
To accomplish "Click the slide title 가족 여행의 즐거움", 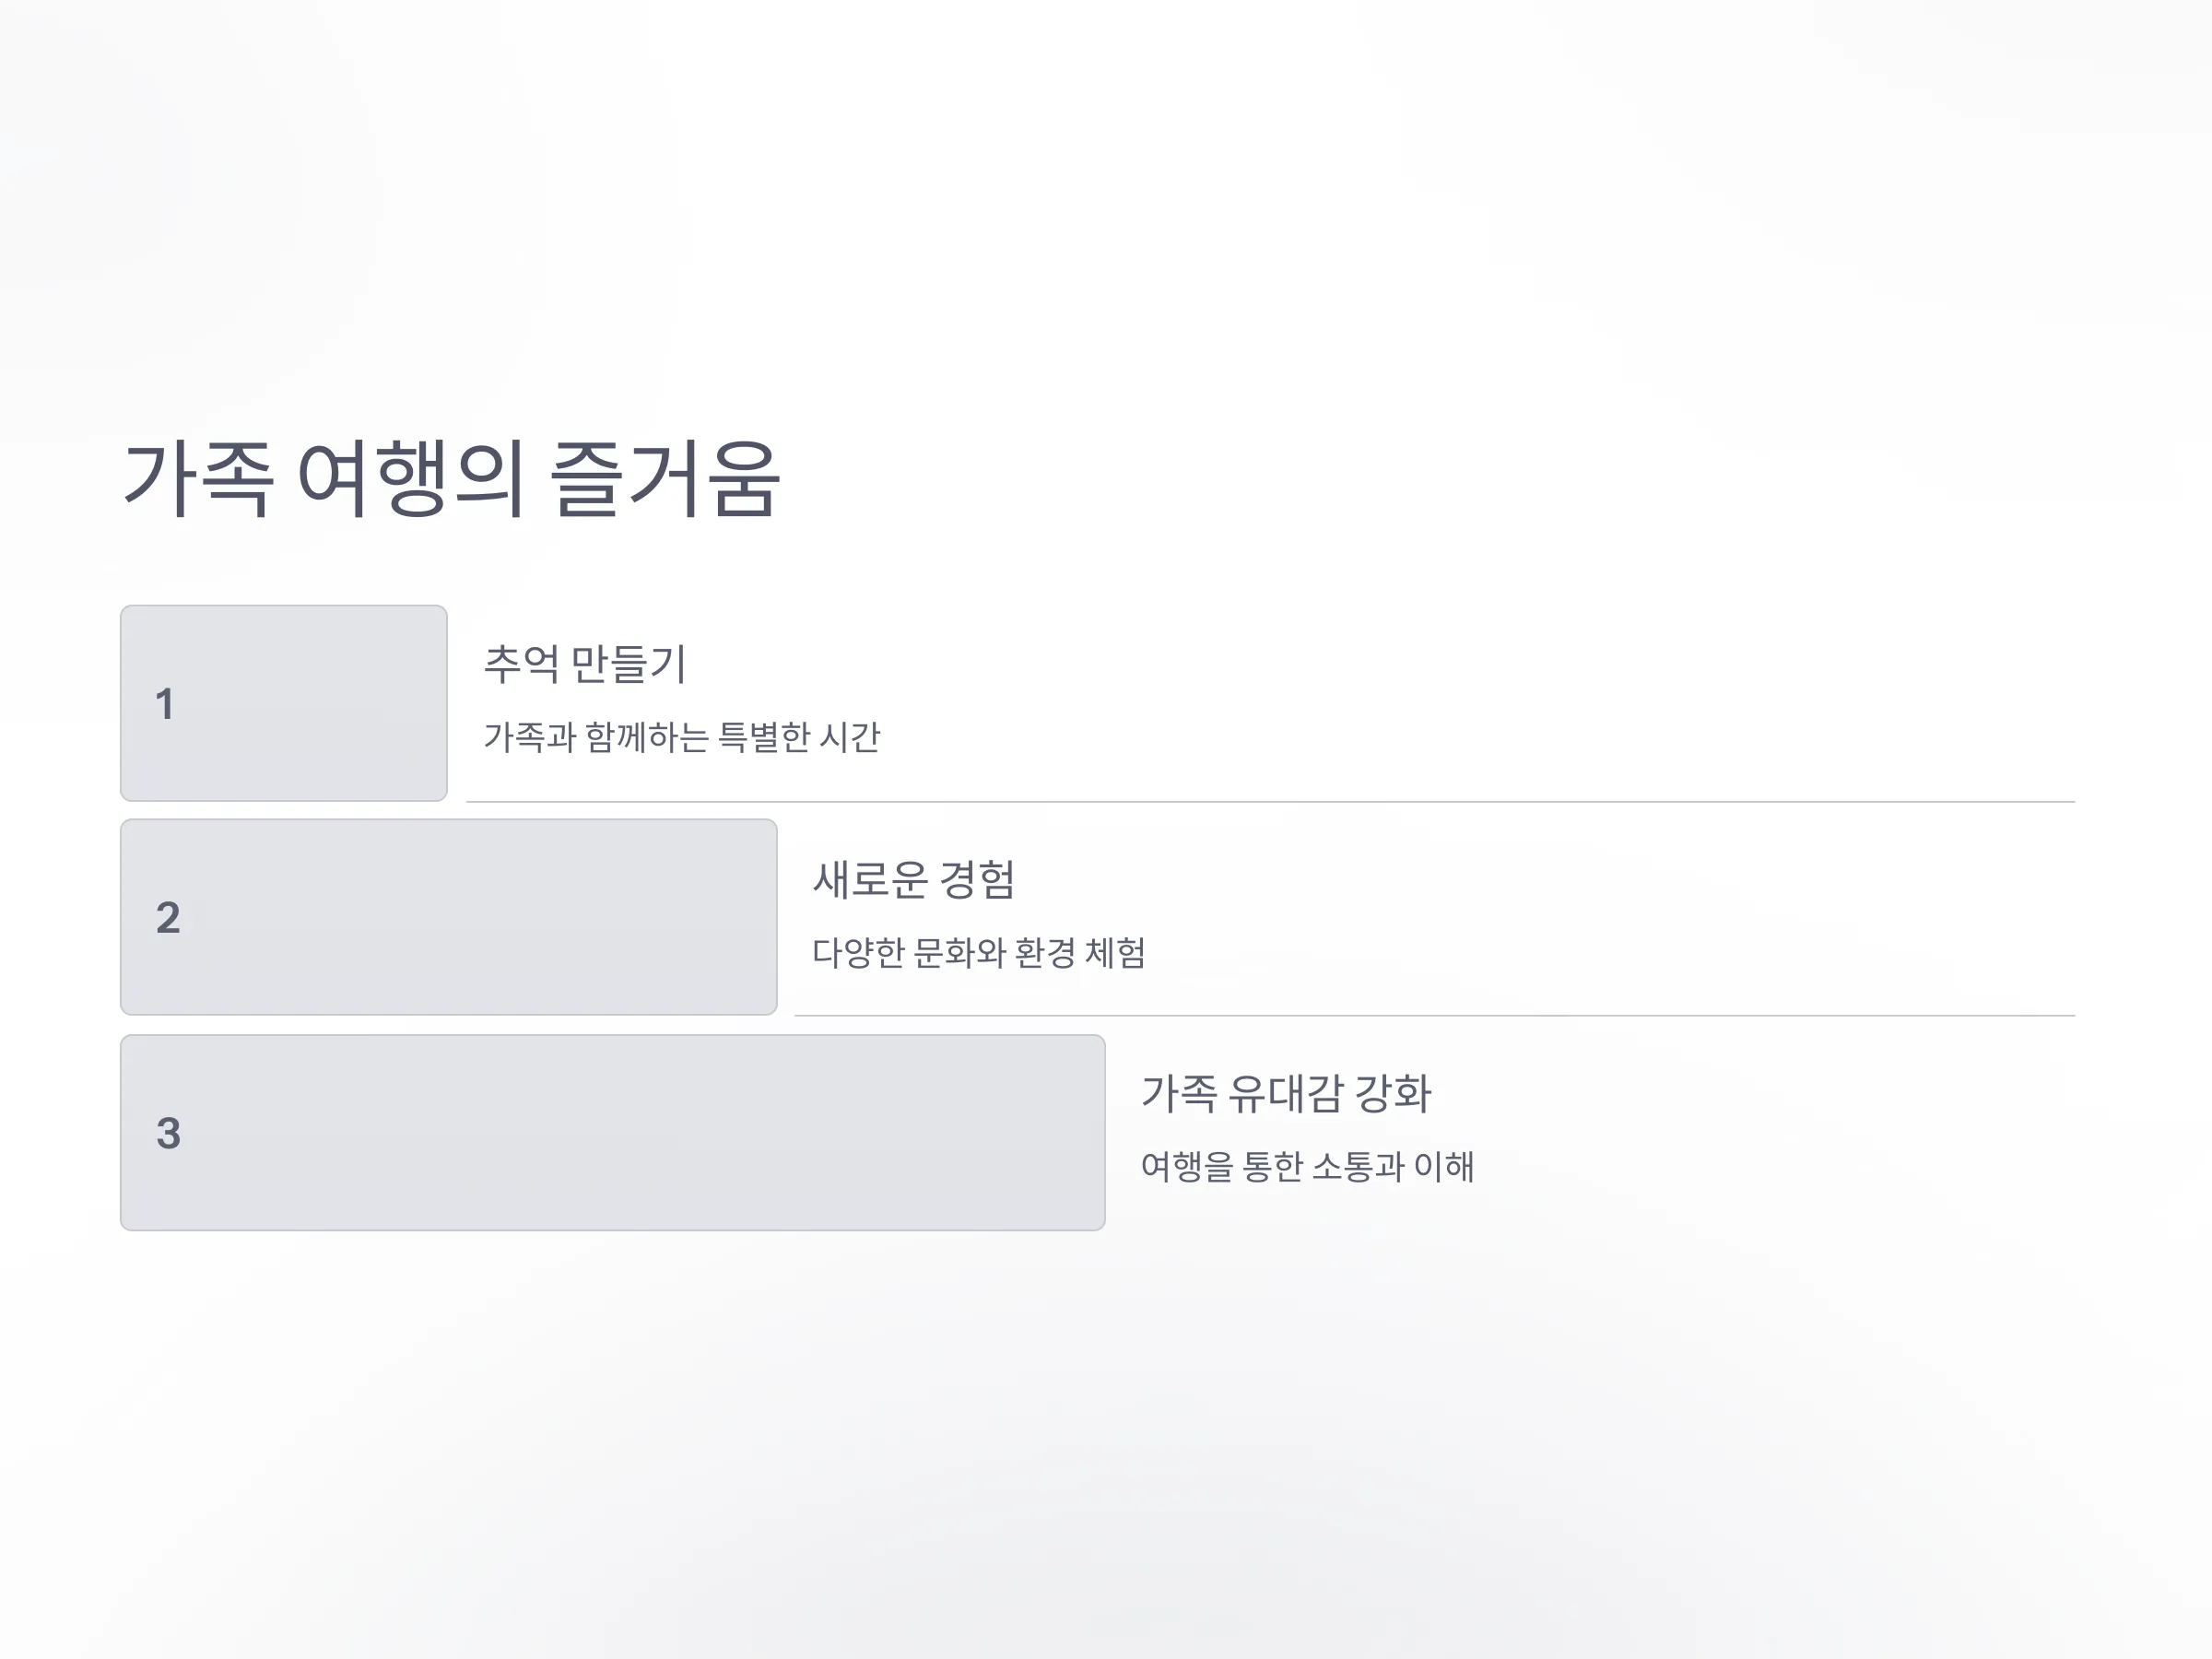I will click(450, 479).
